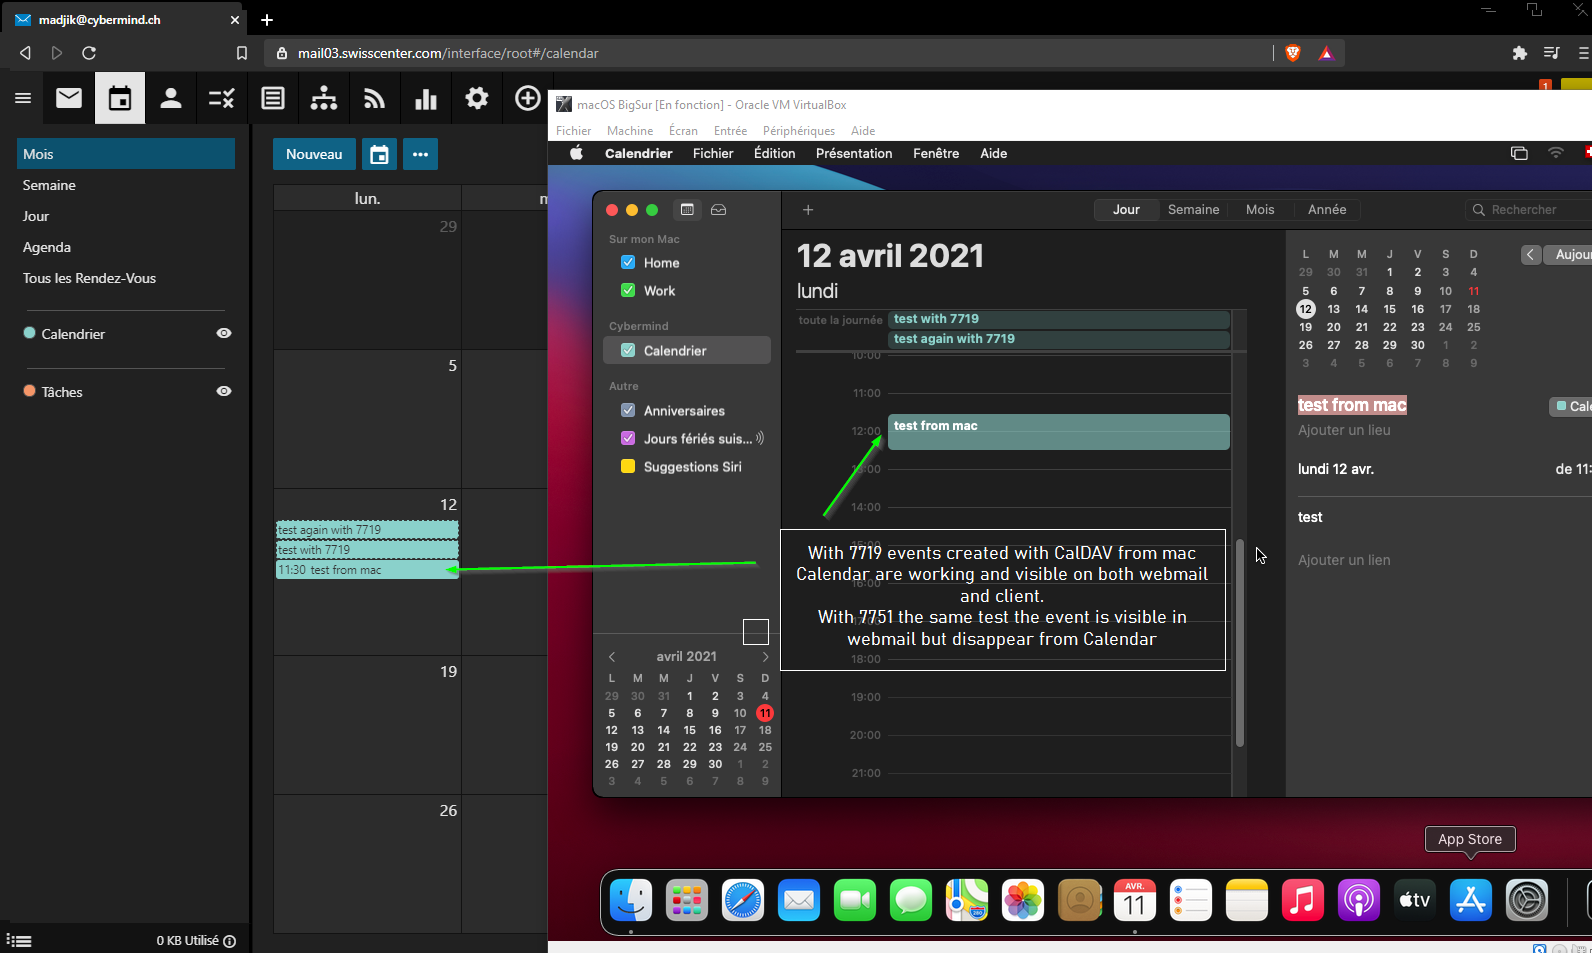Image resolution: width=1592 pixels, height=953 pixels.
Task: Switch to the Semaine view tab
Action: click(1193, 210)
